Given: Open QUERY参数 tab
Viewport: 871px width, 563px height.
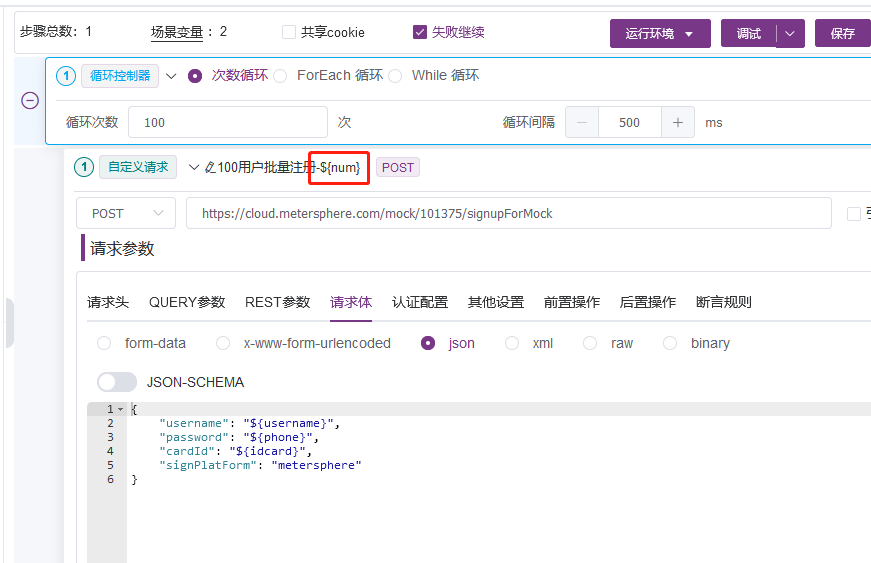Looking at the screenshot, I should (187, 302).
